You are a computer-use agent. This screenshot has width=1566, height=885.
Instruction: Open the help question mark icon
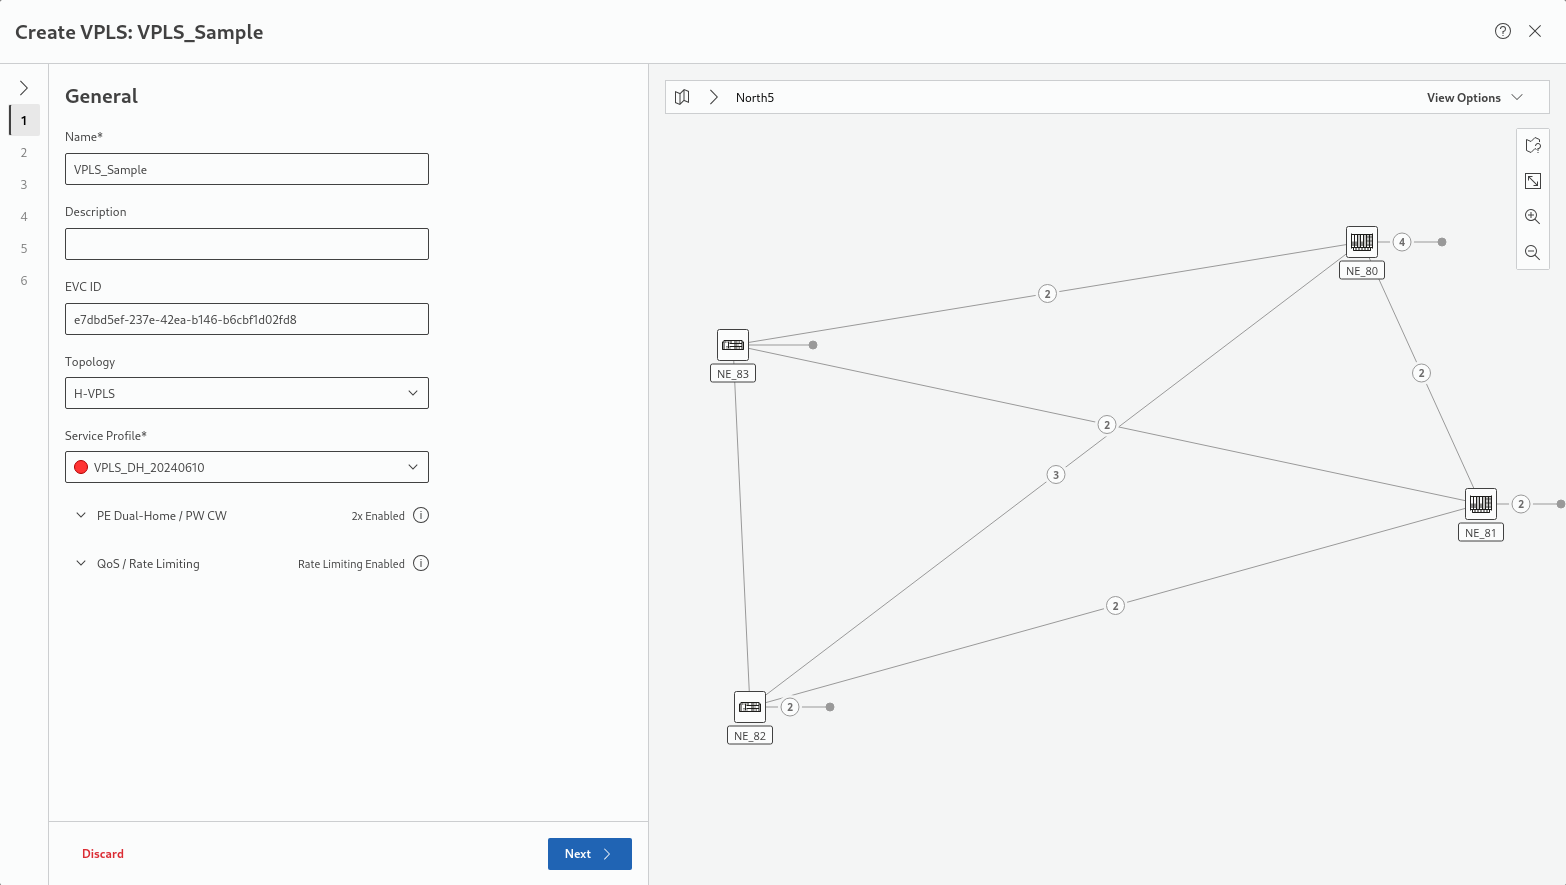[1502, 31]
